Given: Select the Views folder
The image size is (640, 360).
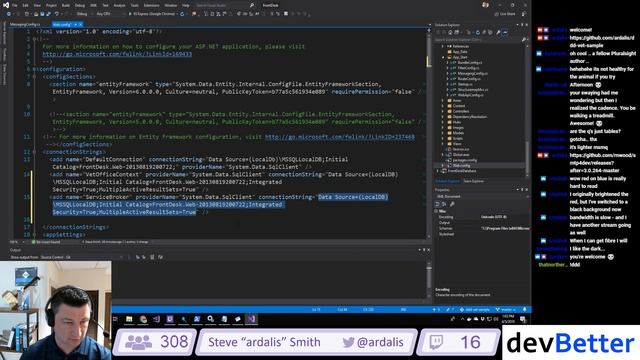Looking at the screenshot, I should [457, 144].
